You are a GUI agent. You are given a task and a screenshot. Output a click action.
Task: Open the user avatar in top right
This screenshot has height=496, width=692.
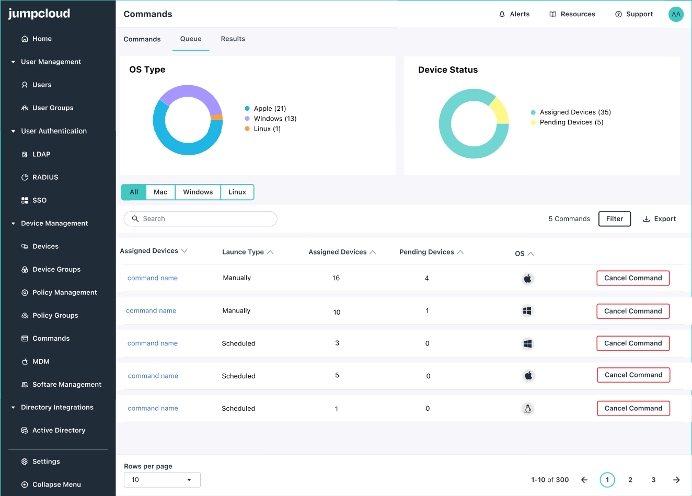[675, 14]
